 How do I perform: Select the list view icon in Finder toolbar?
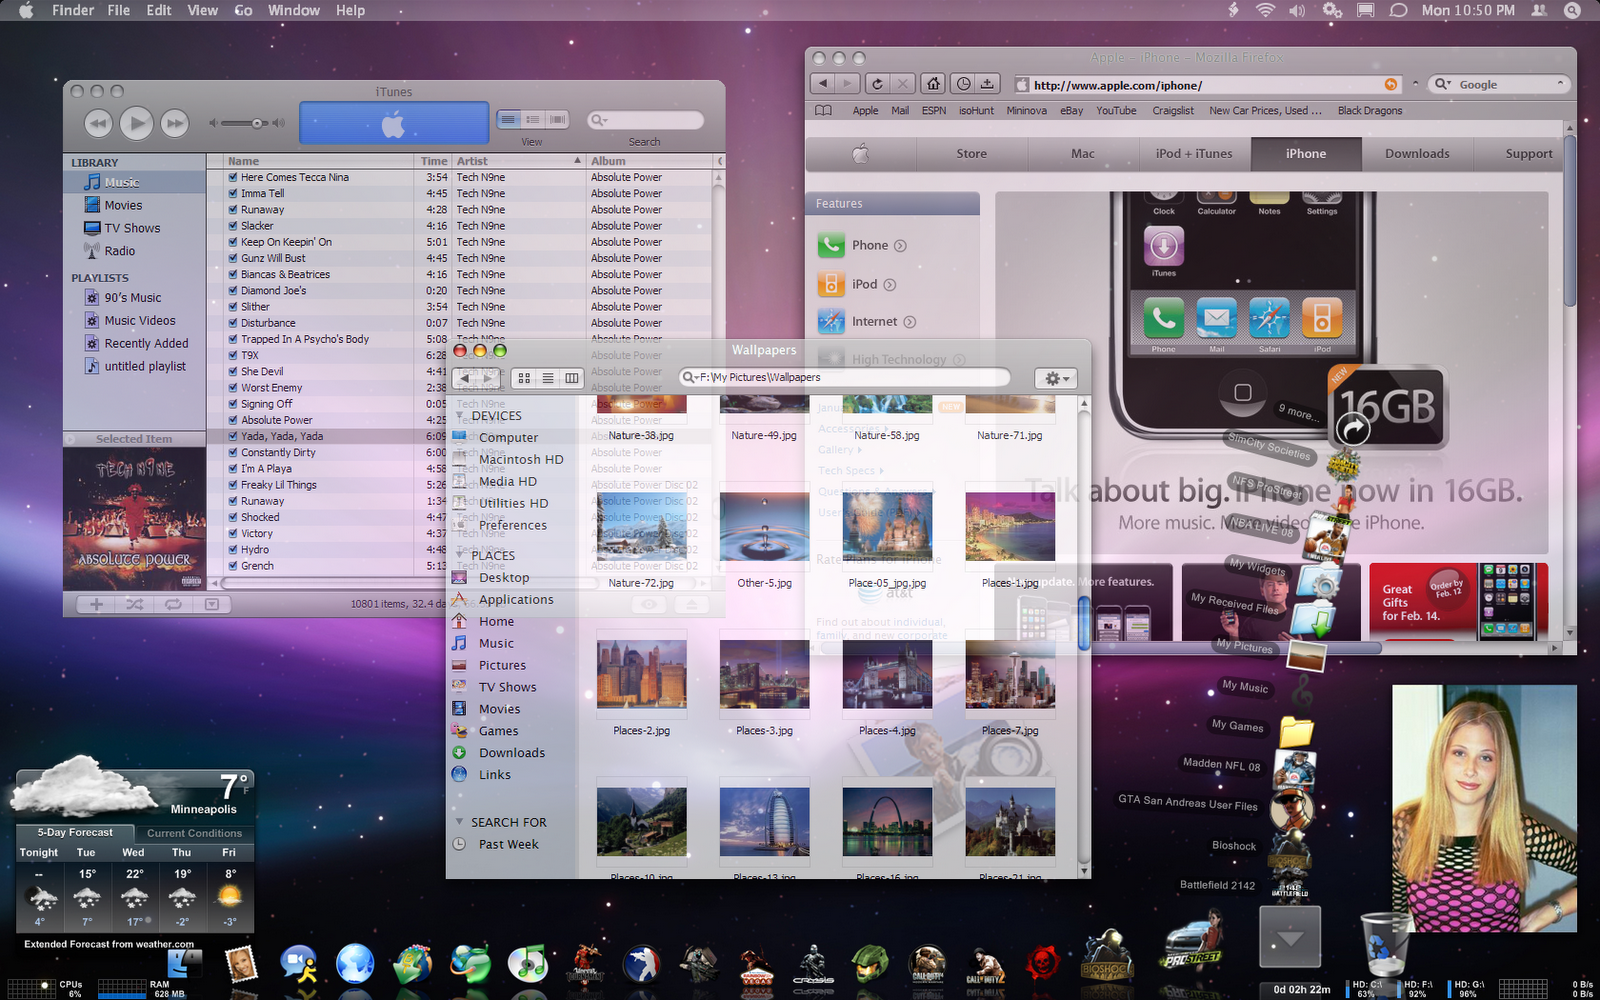[547, 378]
